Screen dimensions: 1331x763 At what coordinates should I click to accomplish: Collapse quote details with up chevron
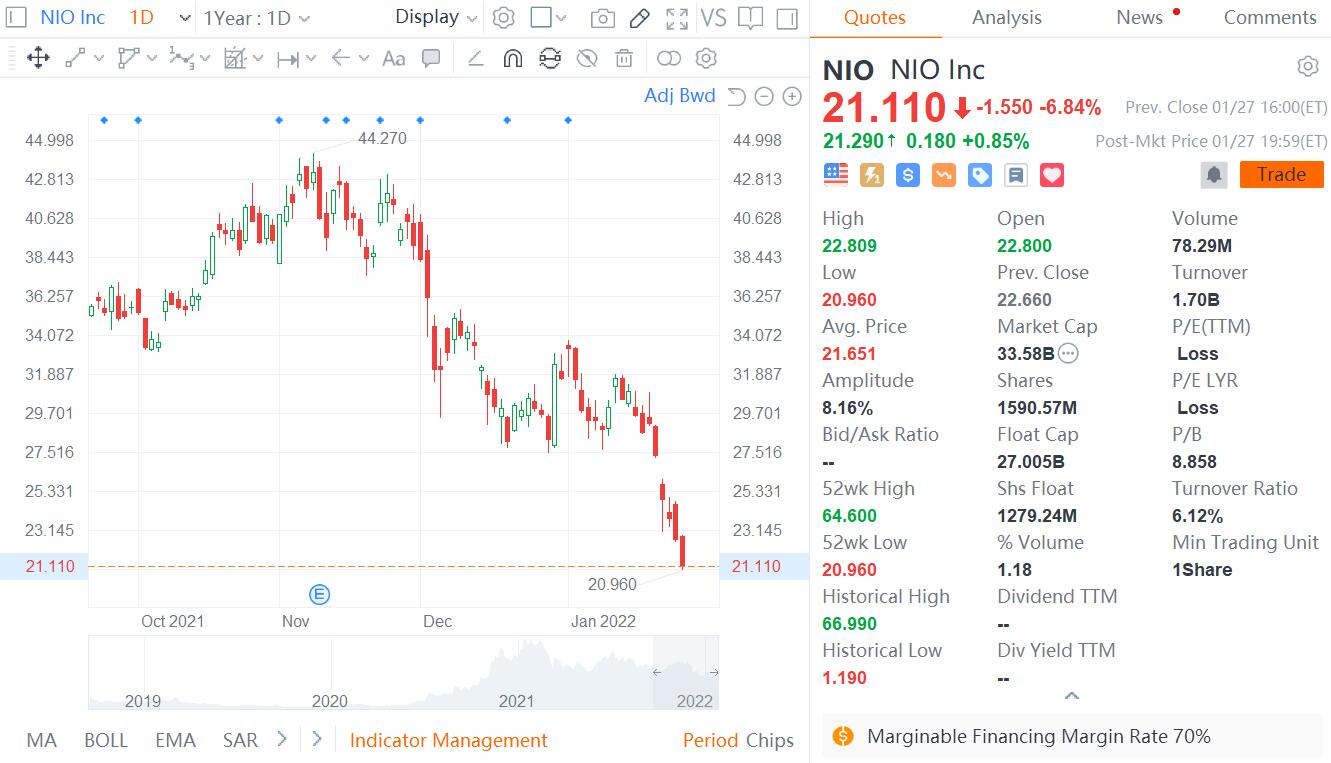(1071, 696)
